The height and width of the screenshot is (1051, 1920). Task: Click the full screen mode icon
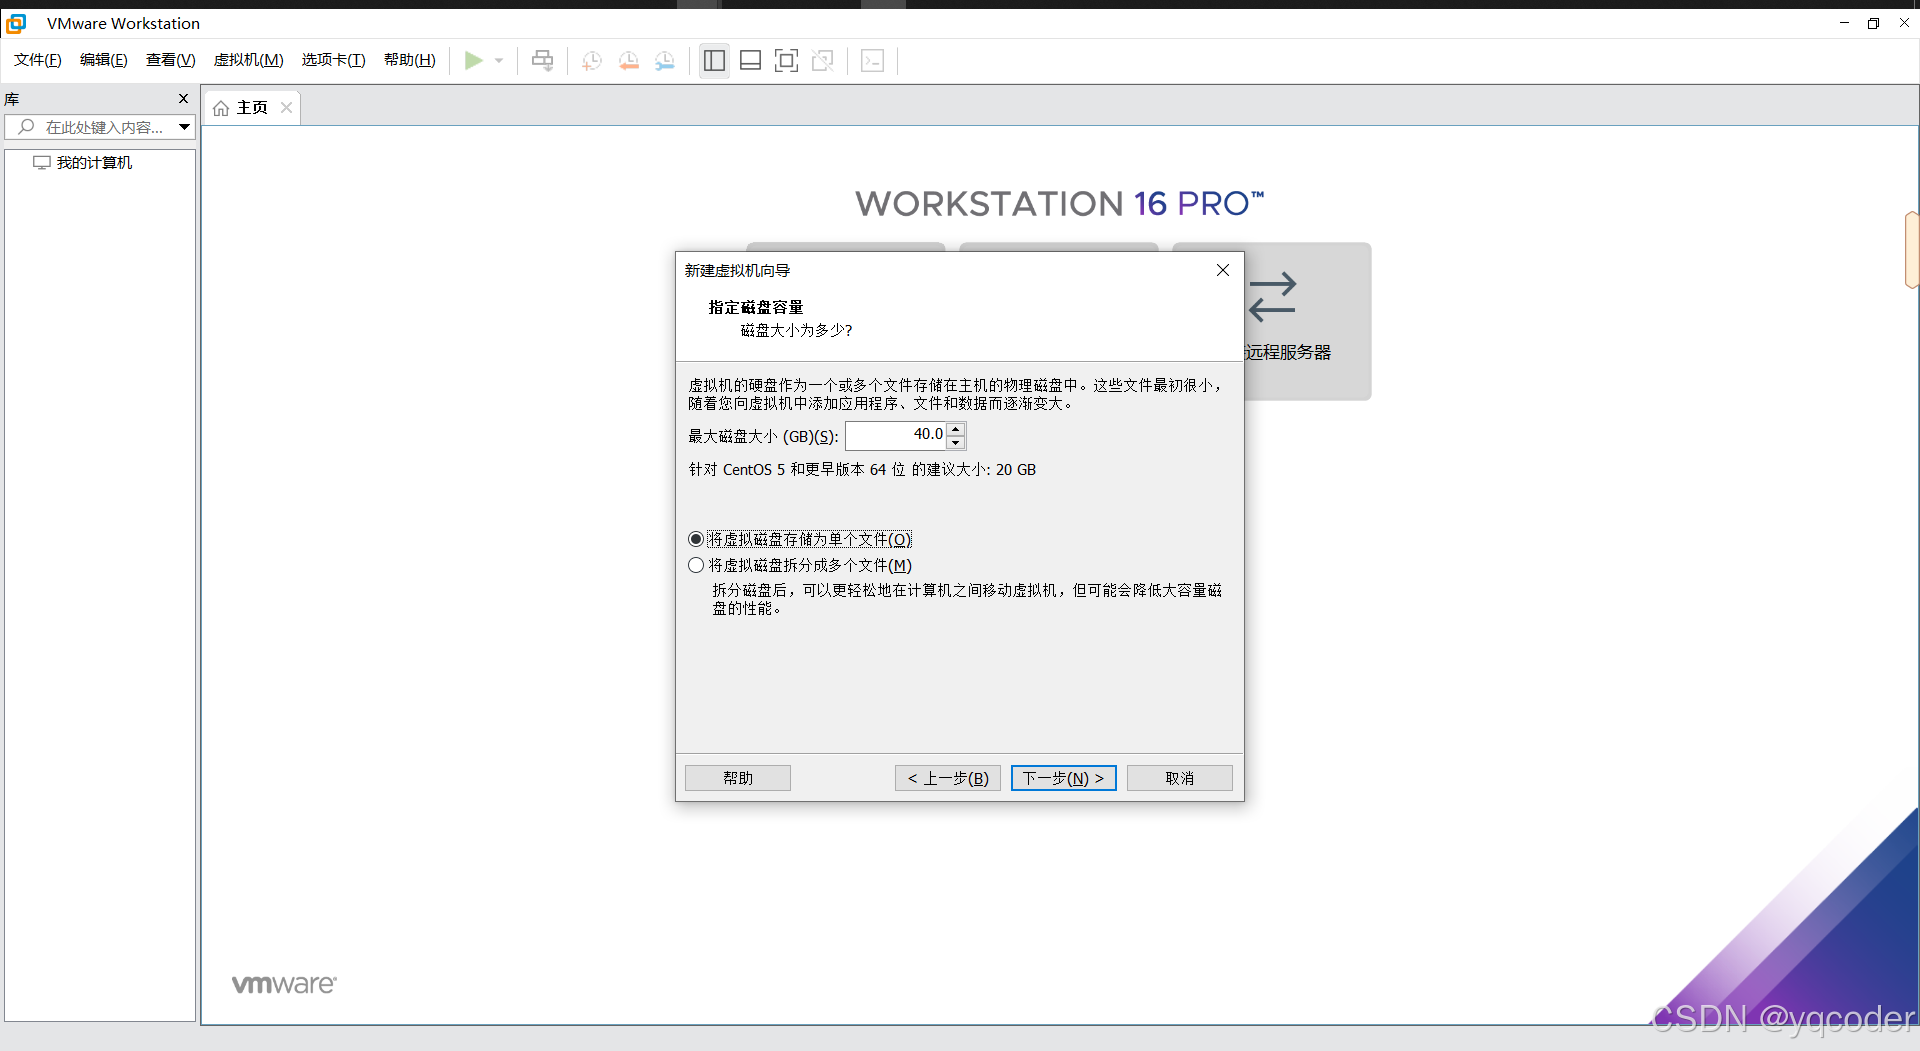tap(787, 61)
